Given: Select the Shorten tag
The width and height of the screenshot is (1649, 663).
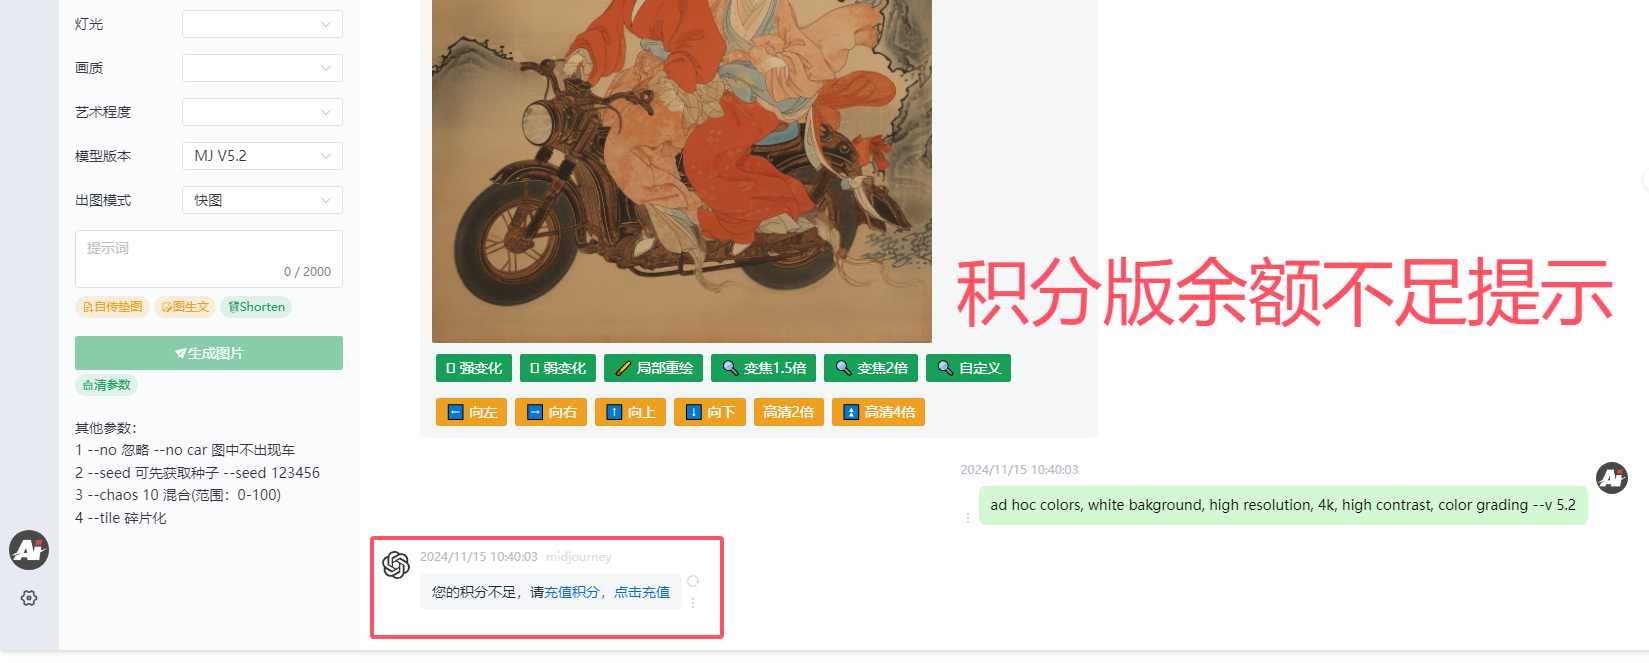Looking at the screenshot, I should click(x=257, y=307).
